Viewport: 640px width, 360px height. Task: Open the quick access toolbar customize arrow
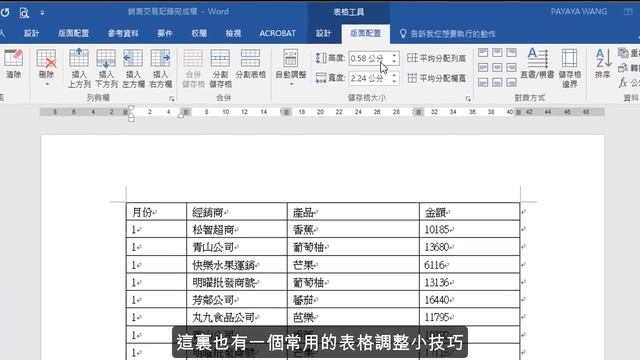click(x=42, y=13)
